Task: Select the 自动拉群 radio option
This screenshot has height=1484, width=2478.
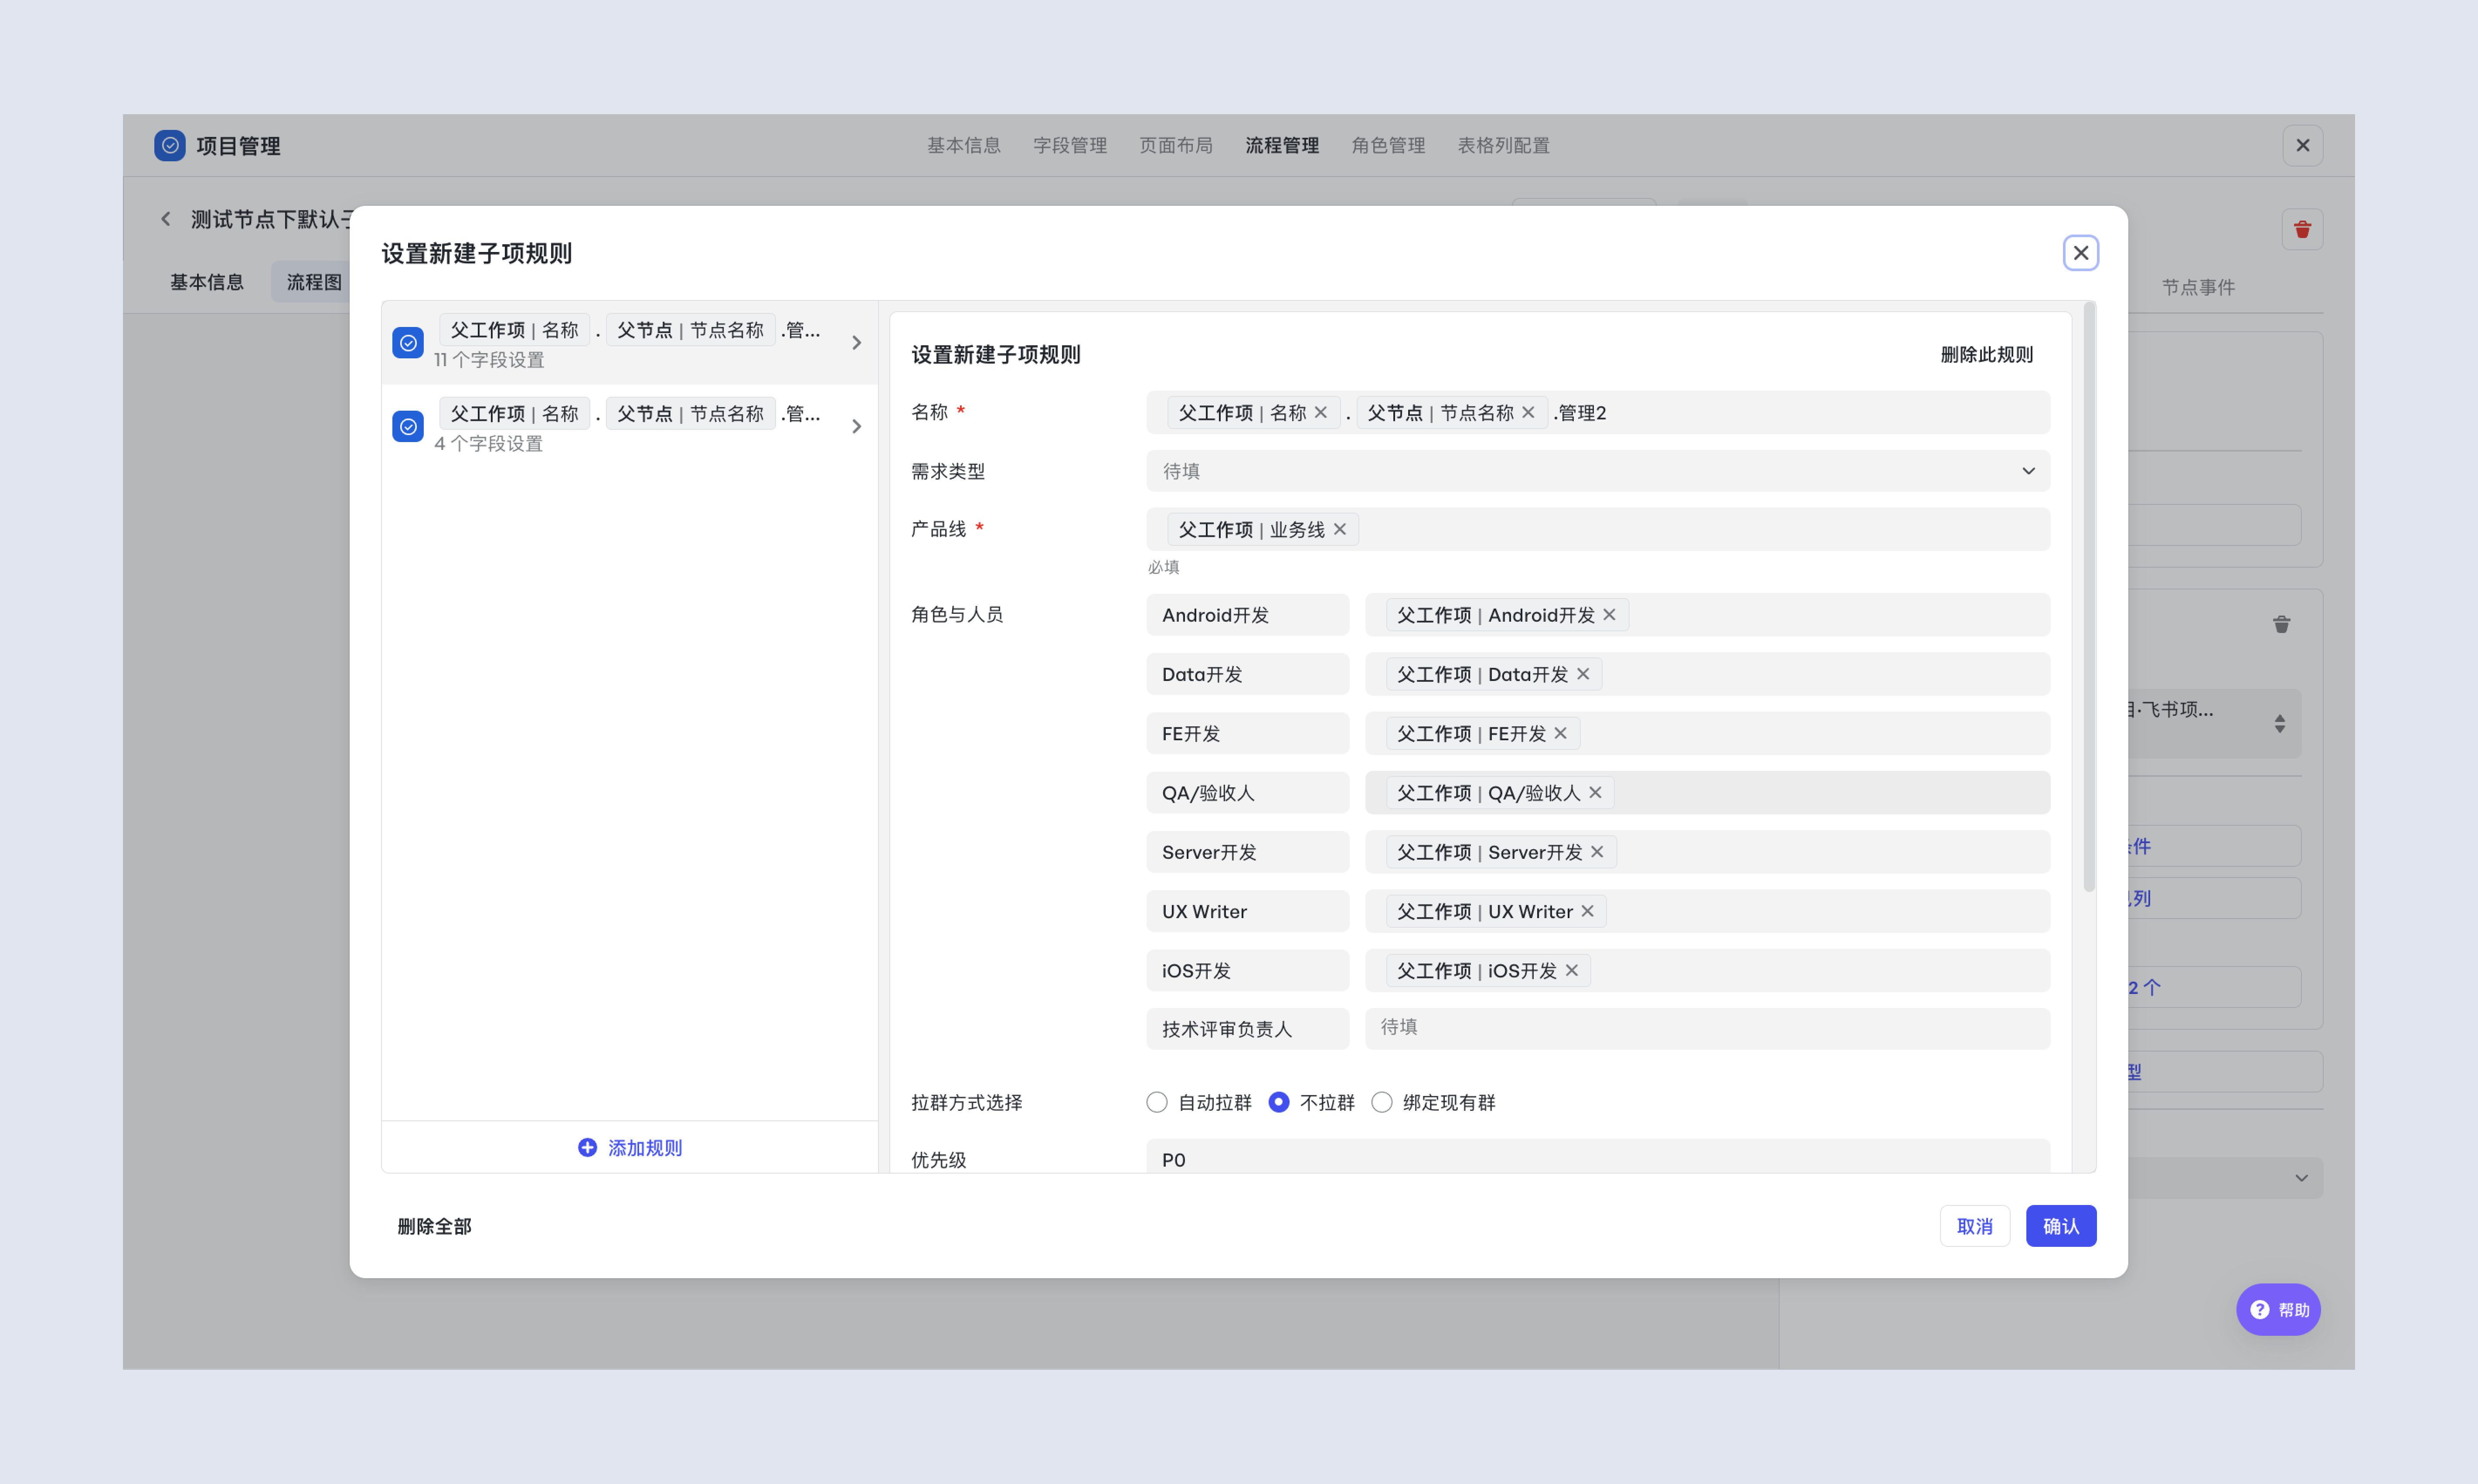Action: click(1157, 1102)
